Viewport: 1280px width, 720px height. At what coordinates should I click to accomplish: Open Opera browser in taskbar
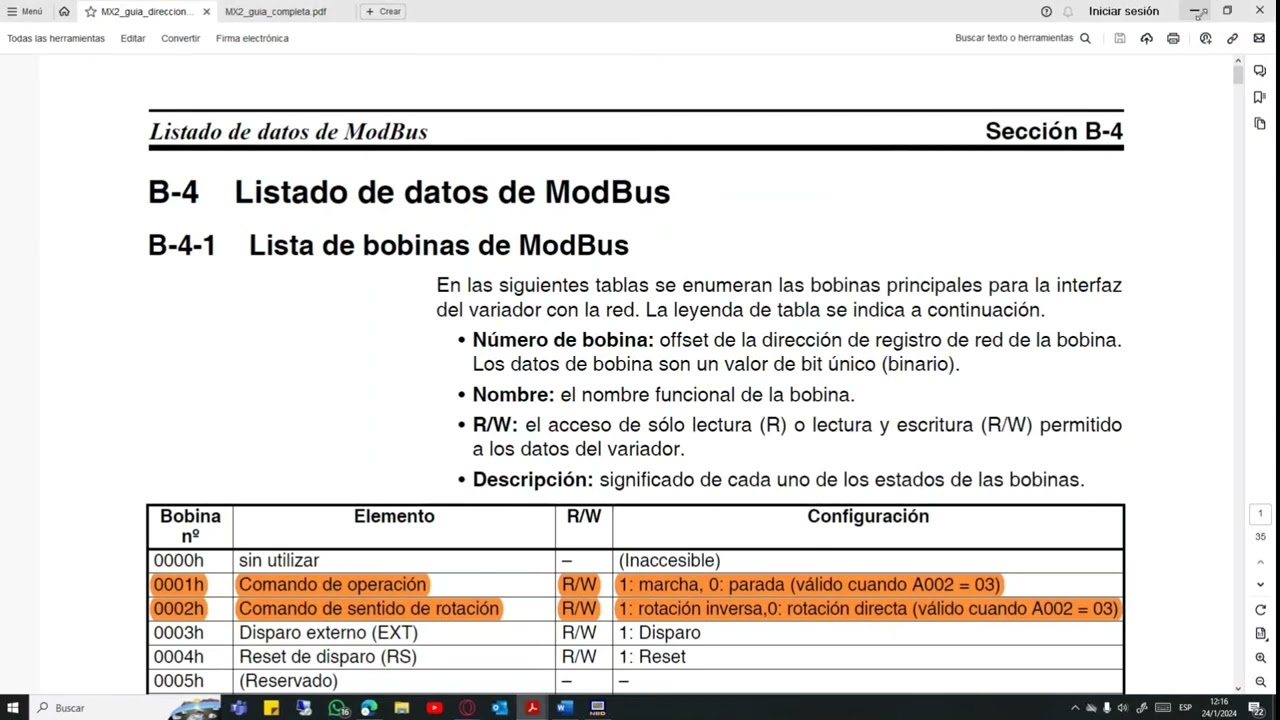pos(467,708)
